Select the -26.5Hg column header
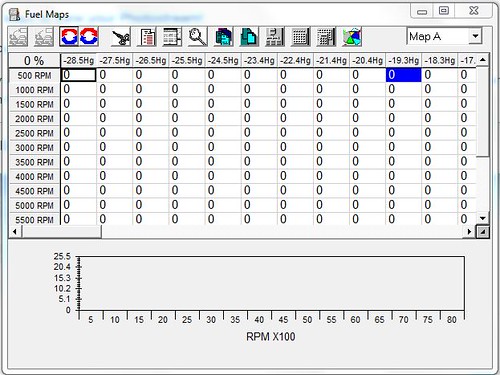Viewport: 500px width, 375px height. pos(151,61)
